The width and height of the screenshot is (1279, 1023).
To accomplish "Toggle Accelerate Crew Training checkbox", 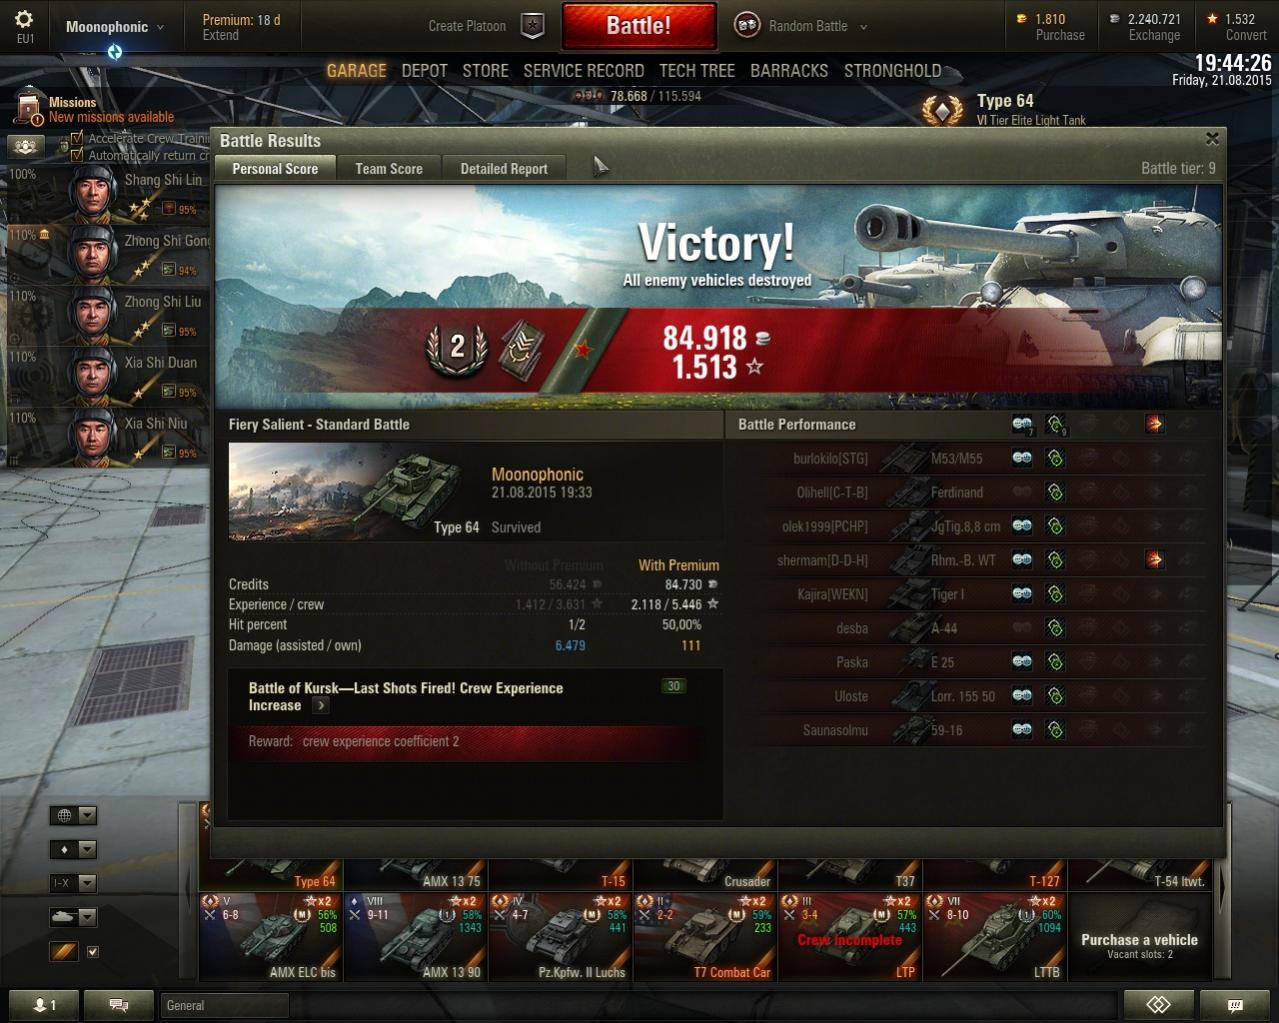I will pos(77,138).
